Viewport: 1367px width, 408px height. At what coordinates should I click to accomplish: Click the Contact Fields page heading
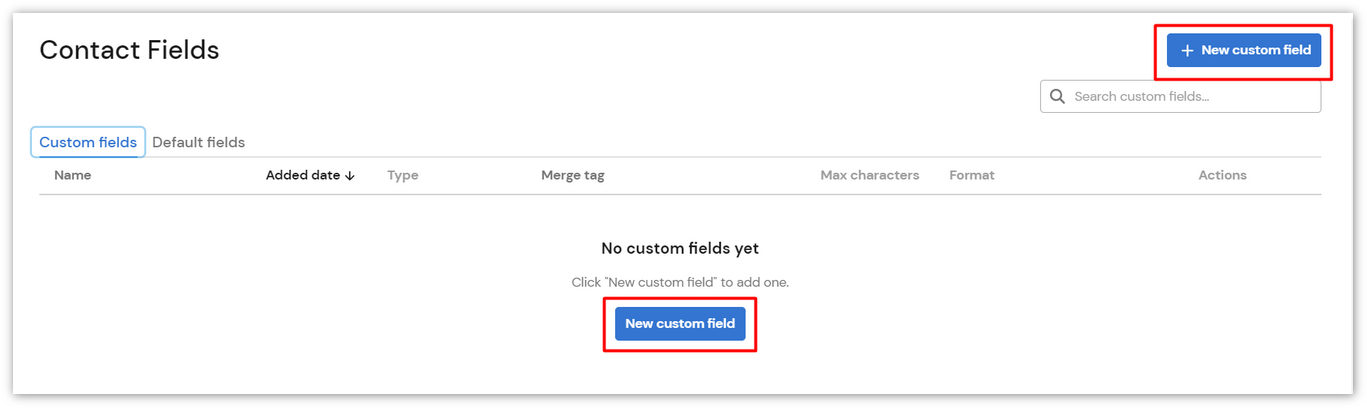pos(129,50)
